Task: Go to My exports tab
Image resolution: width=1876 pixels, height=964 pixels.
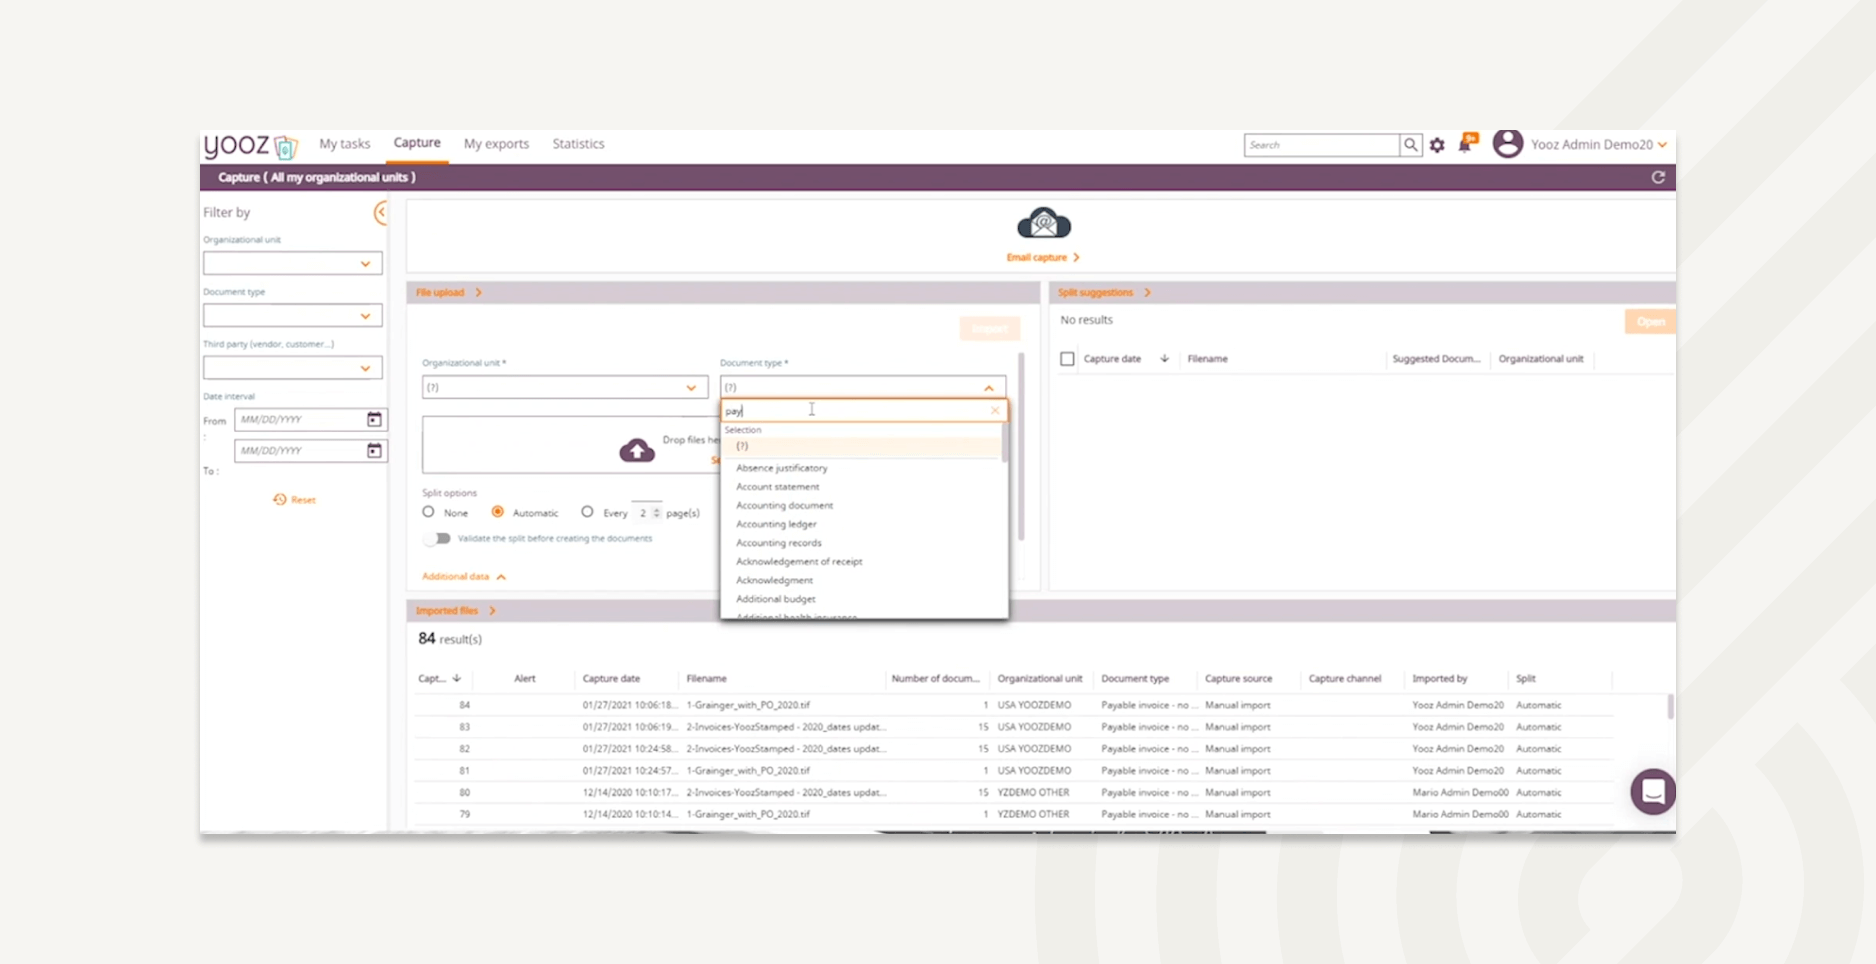Action: 496,144
